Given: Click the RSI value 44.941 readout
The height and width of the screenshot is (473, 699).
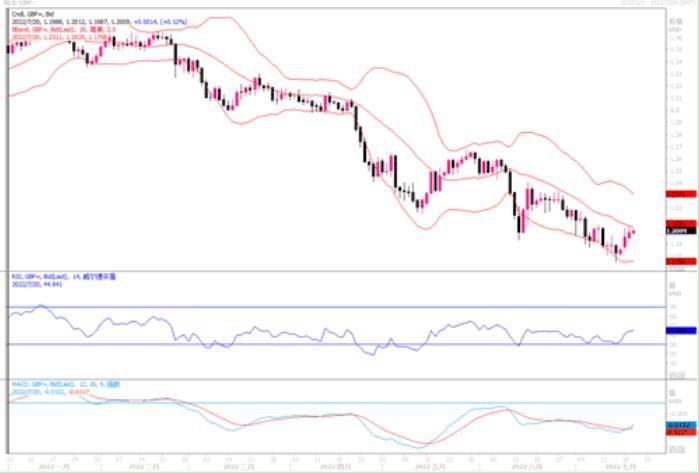Looking at the screenshot, I should tap(37, 284).
